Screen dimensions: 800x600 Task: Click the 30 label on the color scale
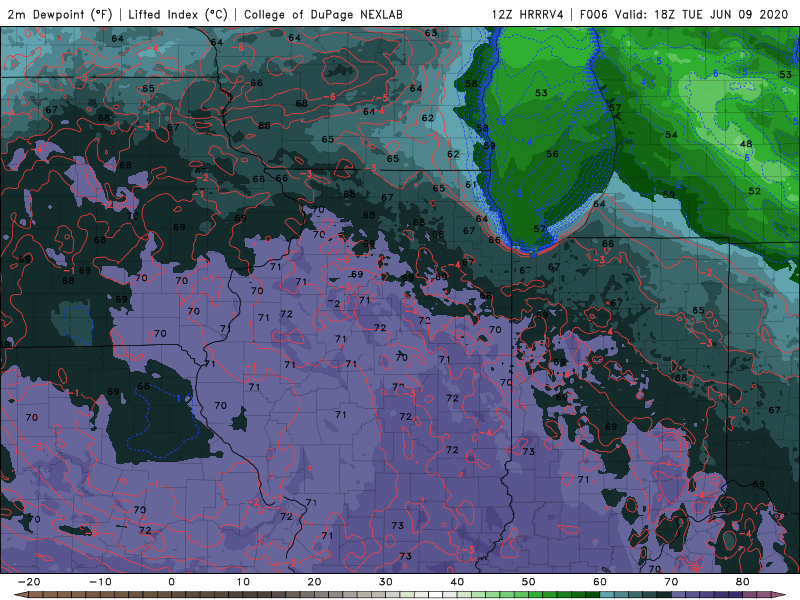(x=386, y=582)
